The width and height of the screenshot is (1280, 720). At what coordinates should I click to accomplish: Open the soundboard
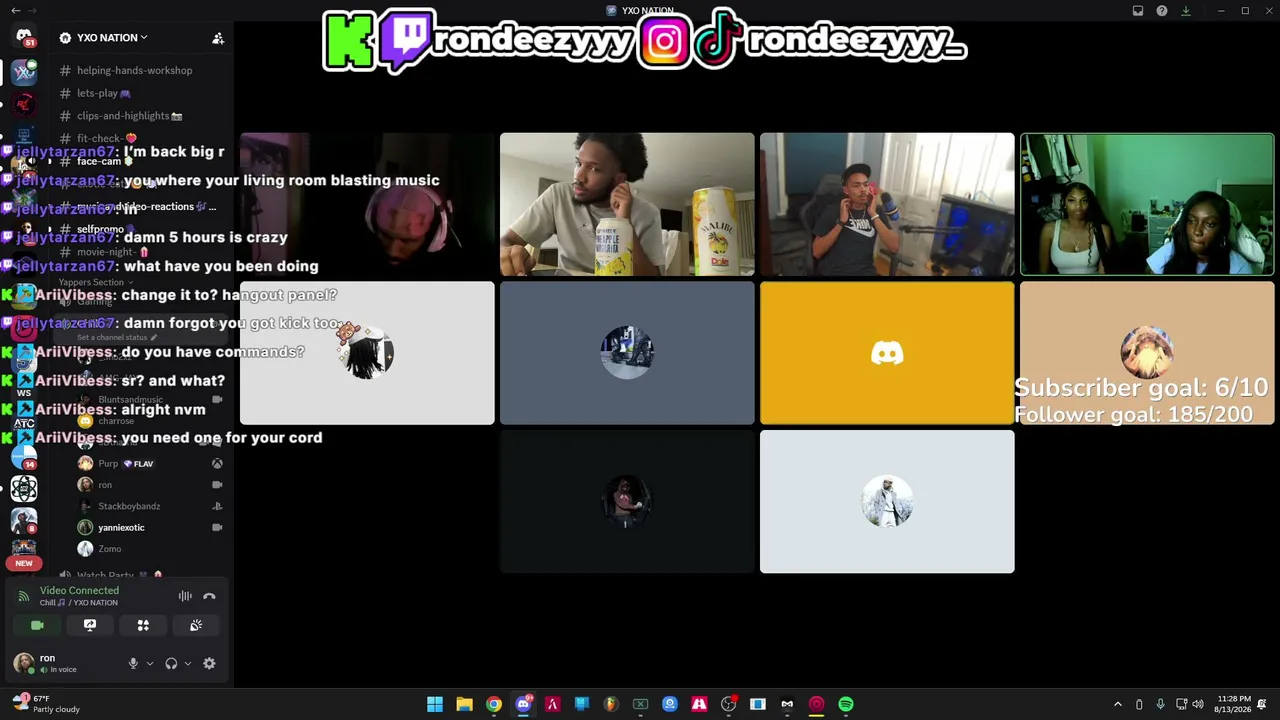(x=196, y=625)
